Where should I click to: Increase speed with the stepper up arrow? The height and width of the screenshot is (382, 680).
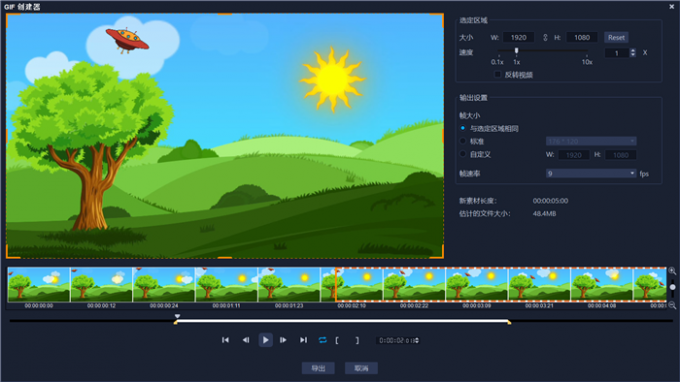pos(633,51)
